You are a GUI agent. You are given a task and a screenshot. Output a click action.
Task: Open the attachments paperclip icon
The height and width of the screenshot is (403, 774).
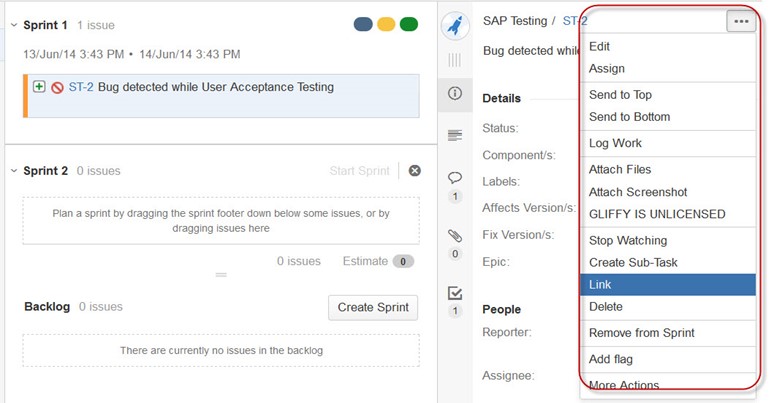point(455,236)
